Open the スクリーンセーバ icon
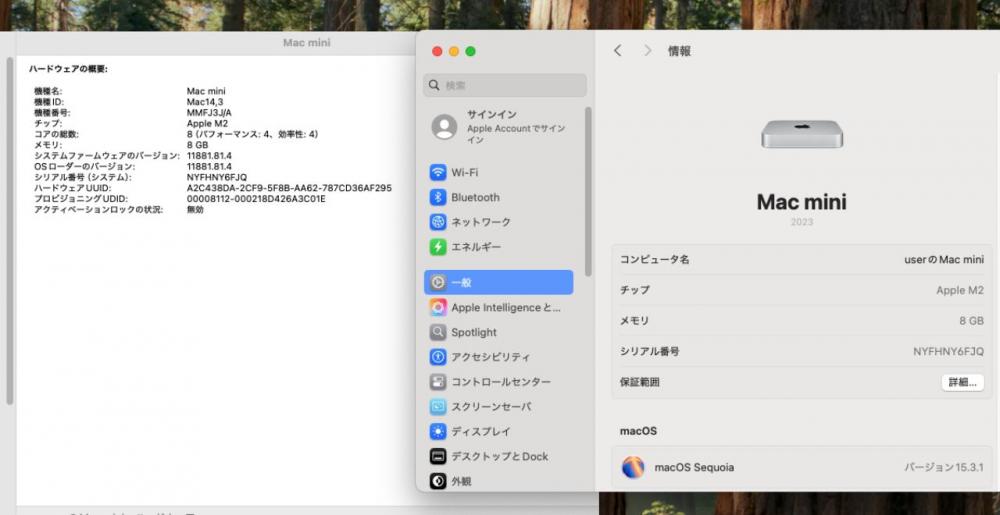 click(438, 407)
